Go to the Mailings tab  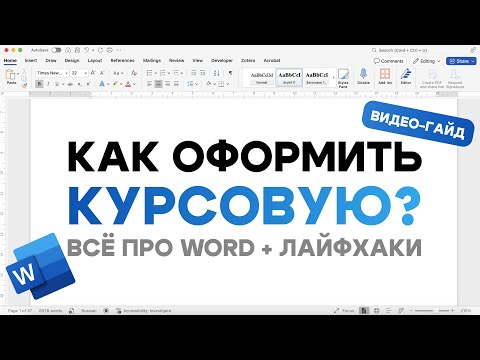point(152,61)
